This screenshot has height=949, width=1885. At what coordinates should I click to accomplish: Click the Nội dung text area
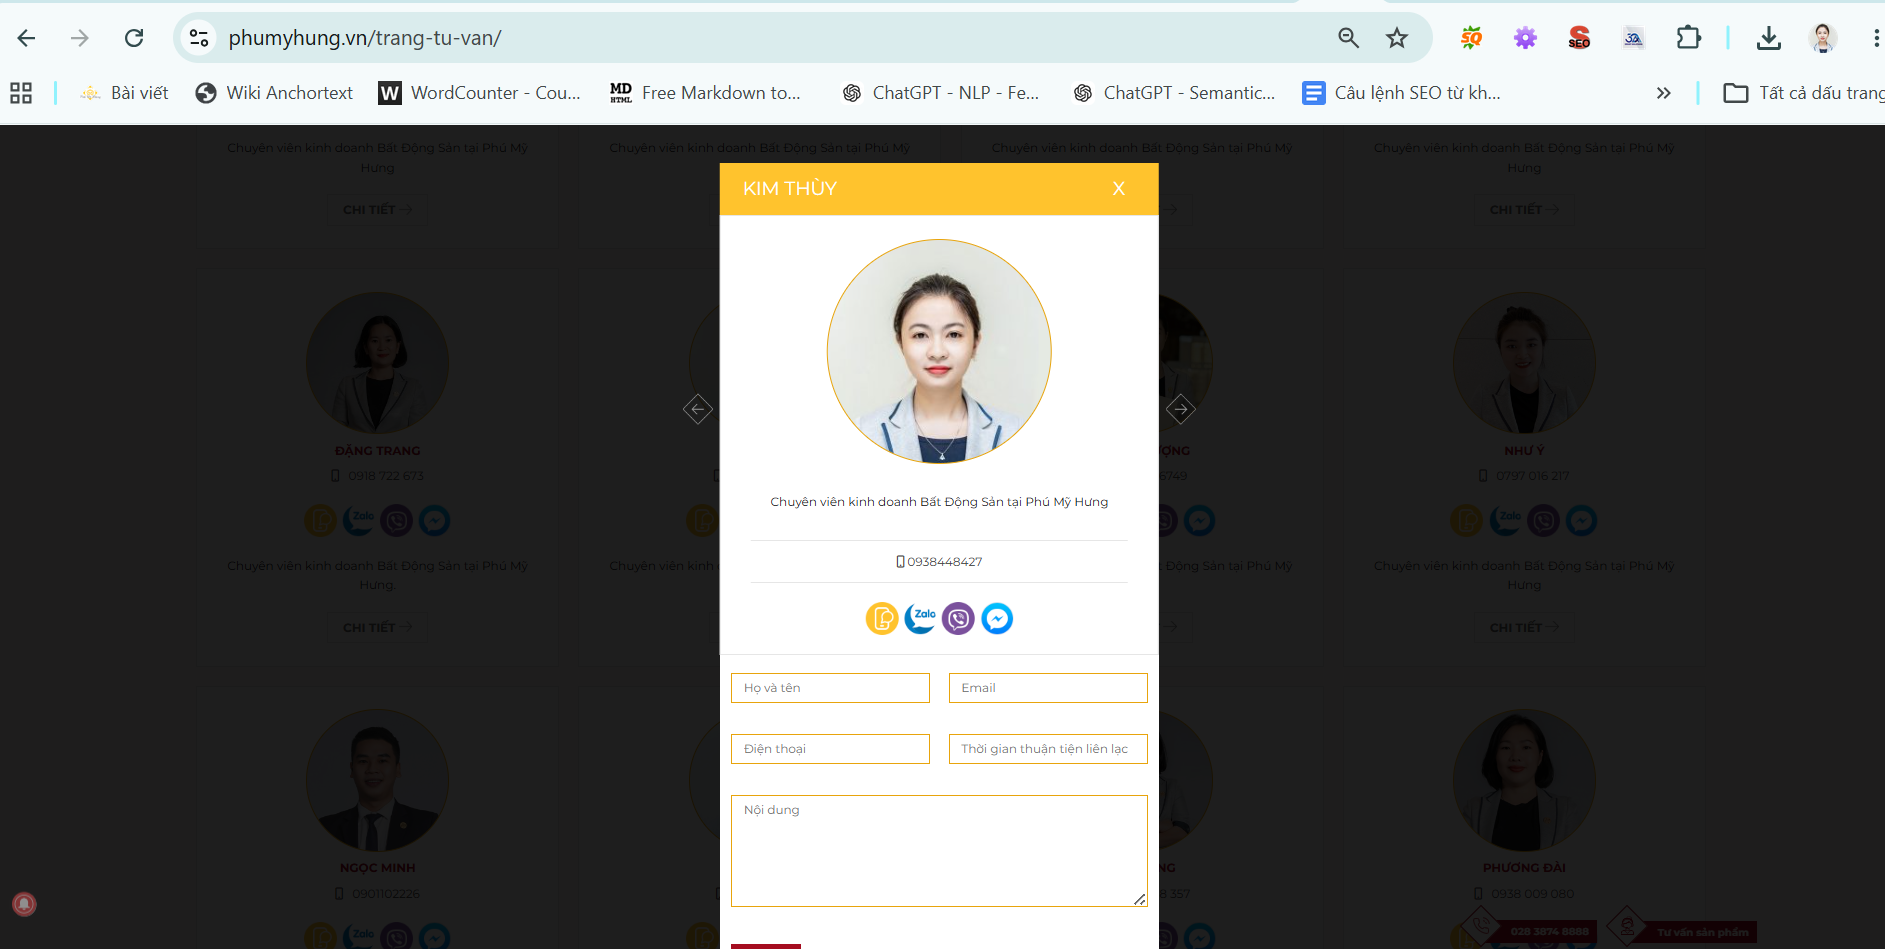939,851
